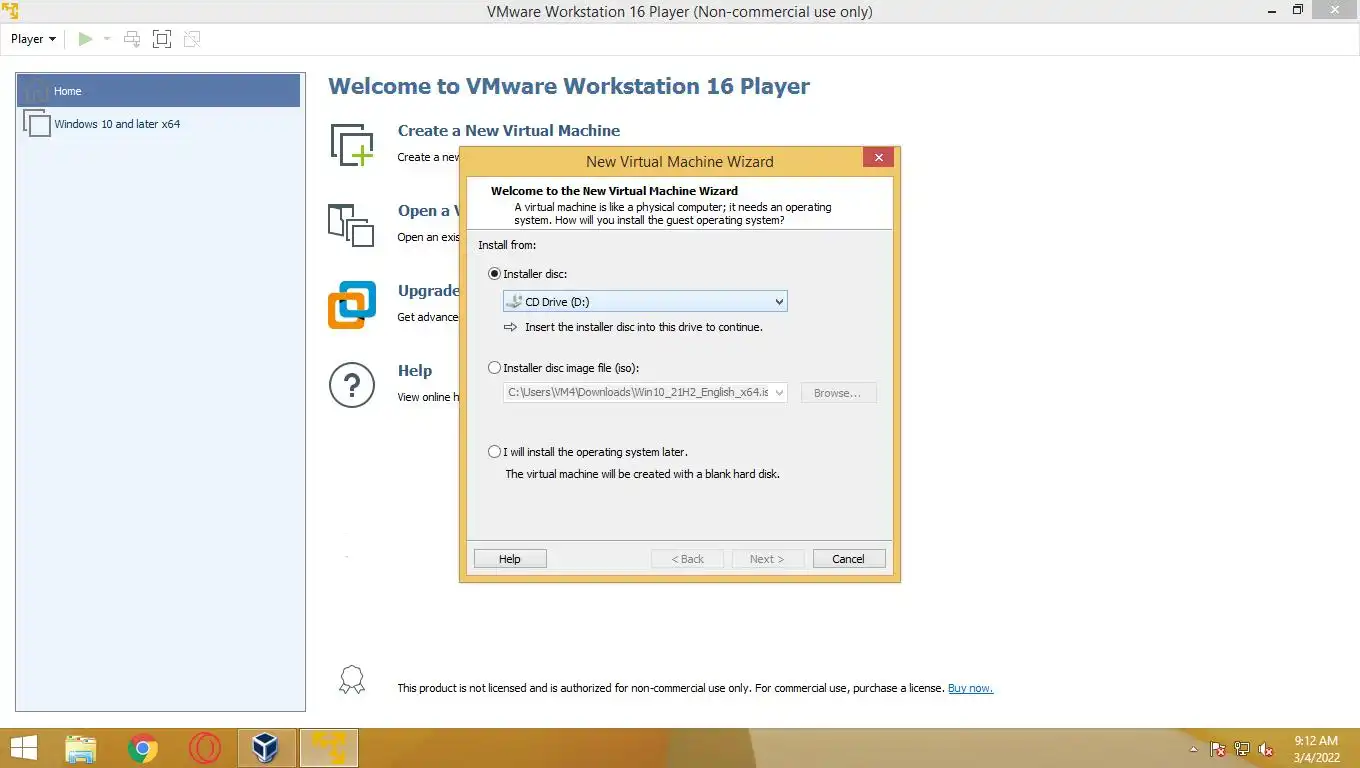1360x768 pixels.
Task: Launch Opera browser from the taskbar
Action: pyautogui.click(x=204, y=748)
